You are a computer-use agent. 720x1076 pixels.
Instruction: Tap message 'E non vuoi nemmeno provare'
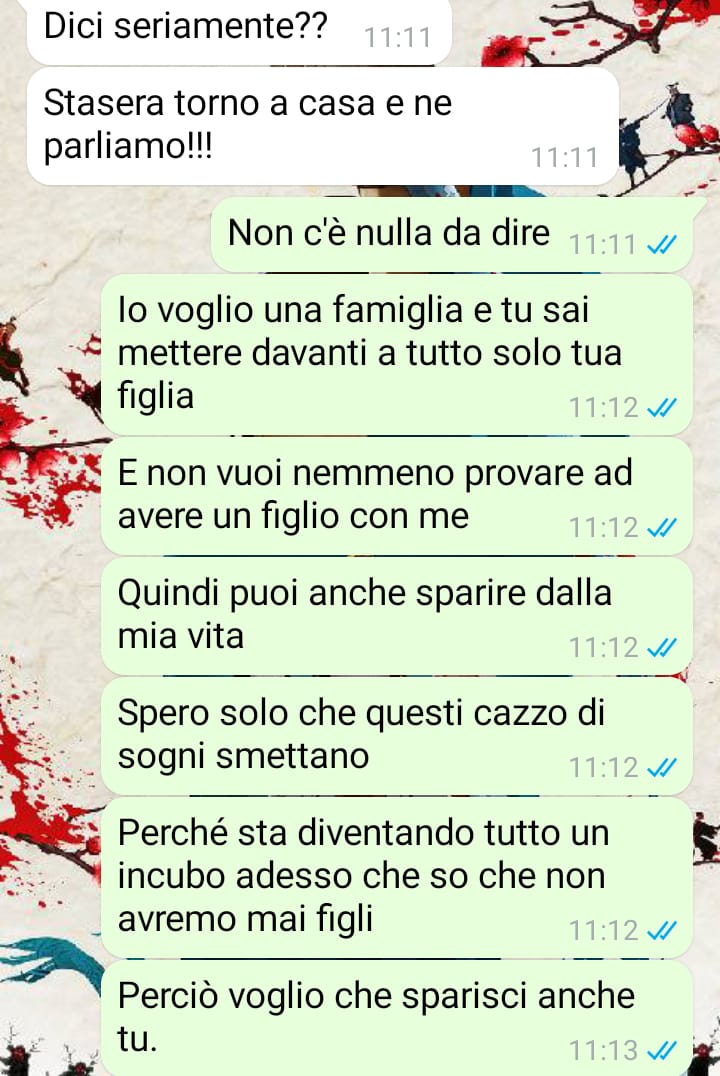[397, 496]
